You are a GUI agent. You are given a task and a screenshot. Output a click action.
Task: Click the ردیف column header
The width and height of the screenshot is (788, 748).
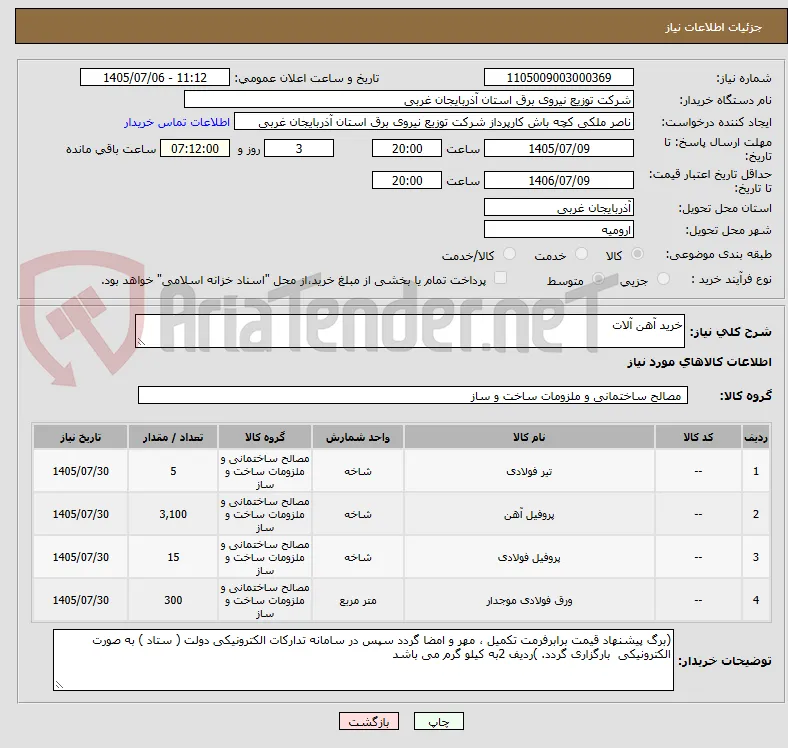coord(755,437)
